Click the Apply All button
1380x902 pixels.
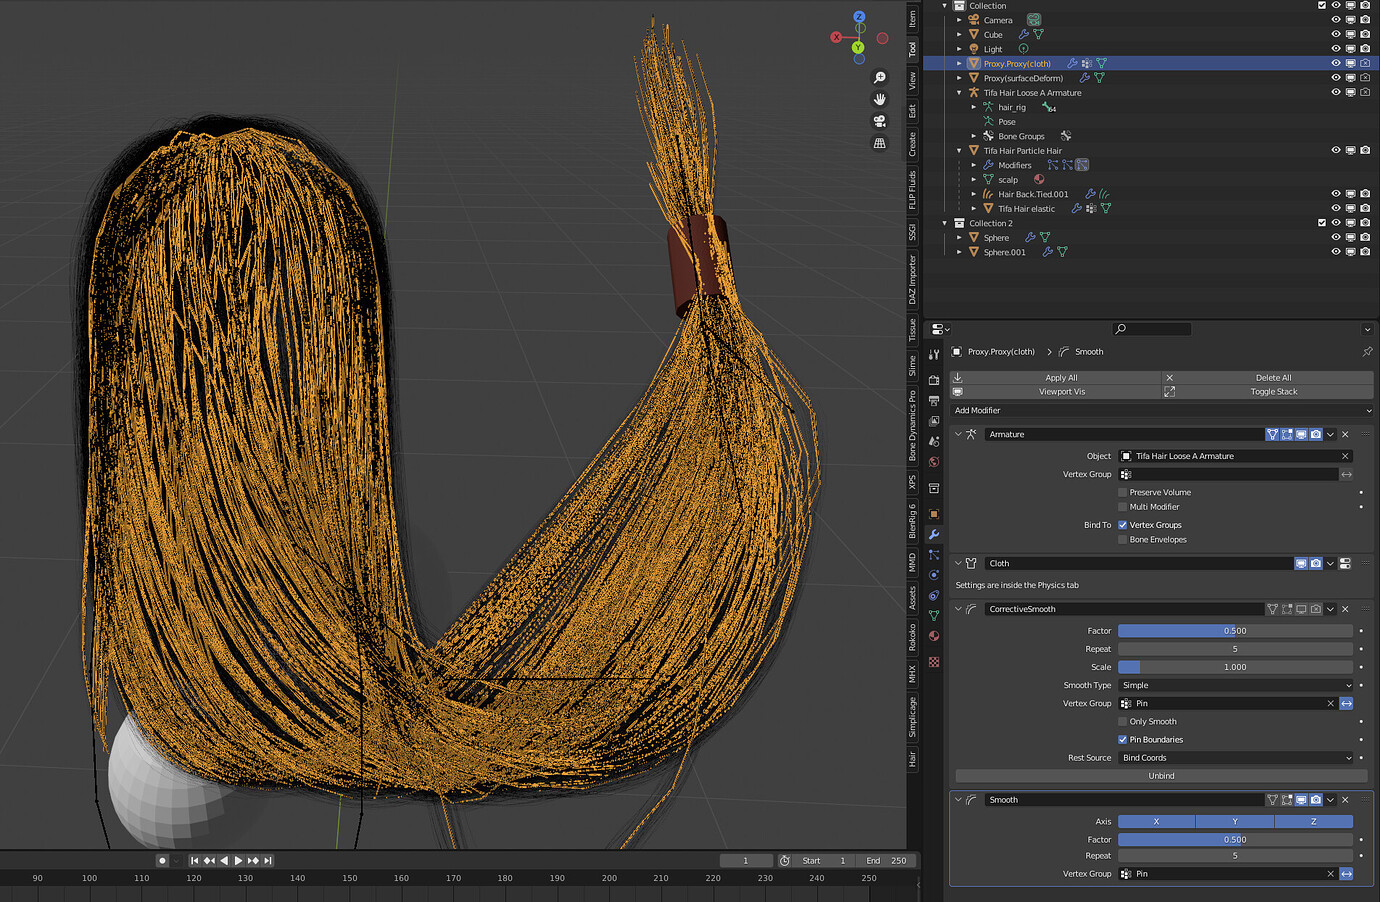1061,377
